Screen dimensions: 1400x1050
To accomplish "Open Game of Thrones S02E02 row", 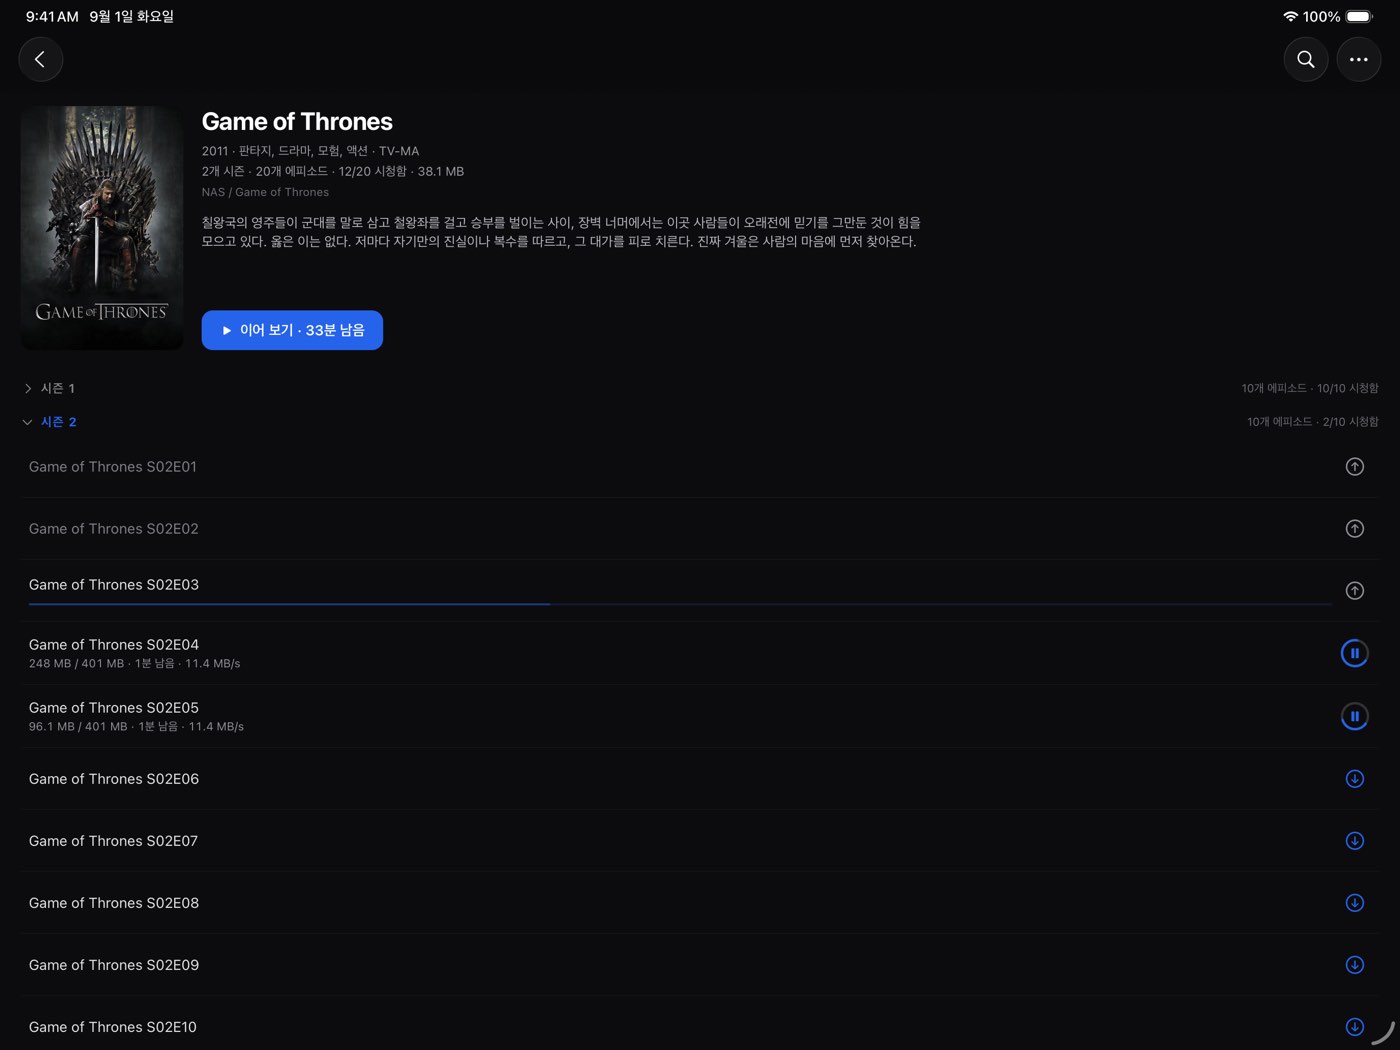I will click(700, 529).
